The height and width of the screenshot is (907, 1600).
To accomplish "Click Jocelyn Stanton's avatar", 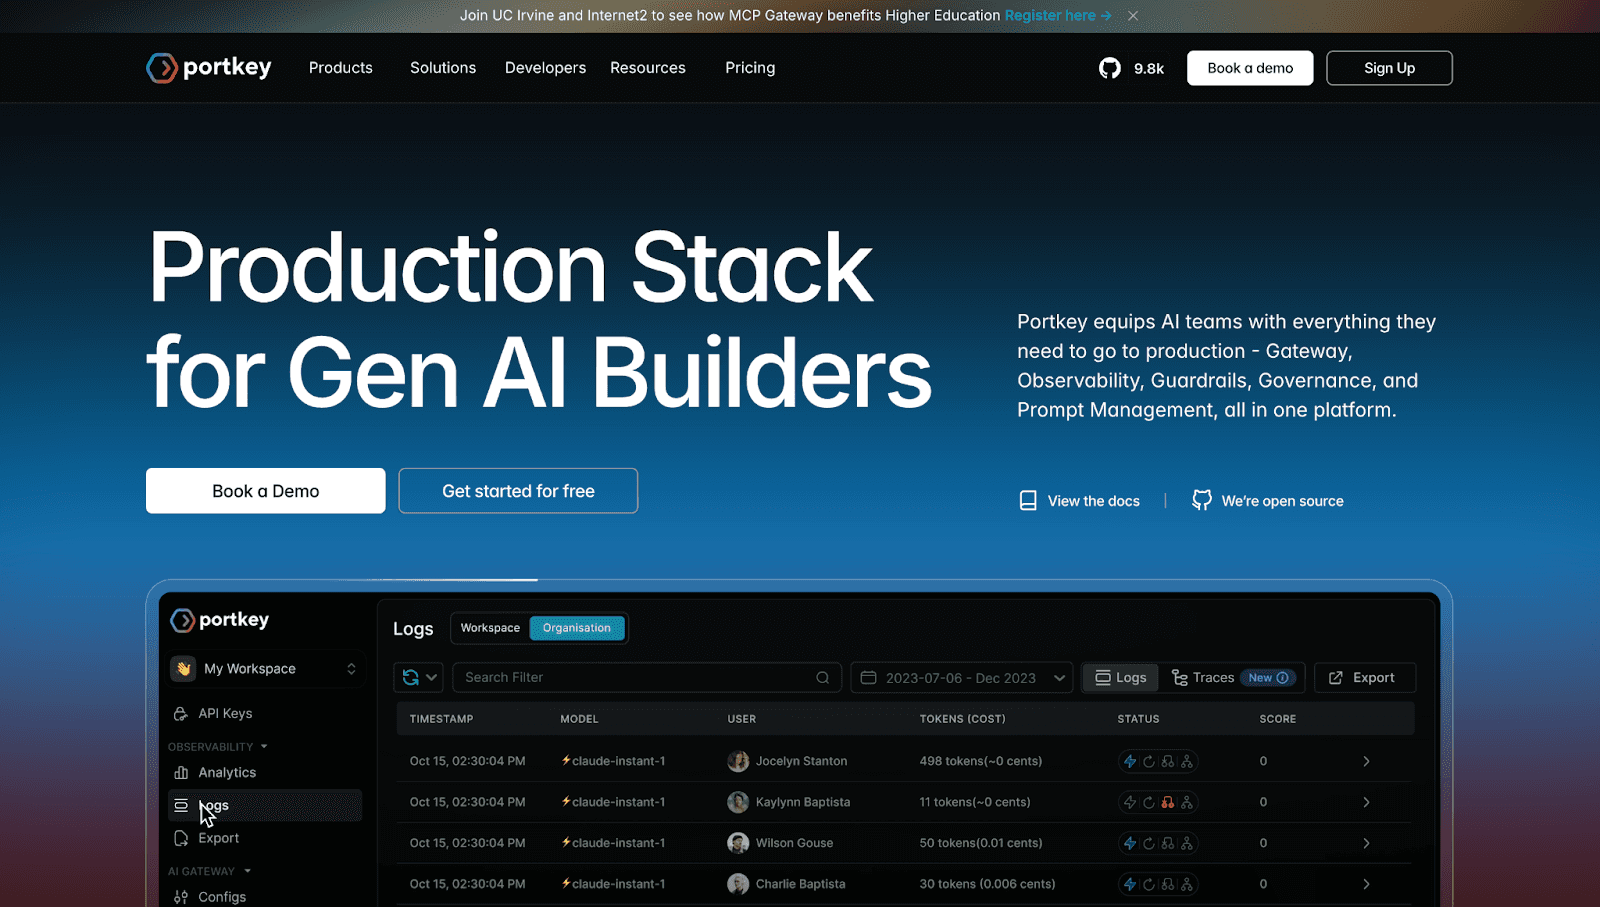I will click(x=738, y=761).
